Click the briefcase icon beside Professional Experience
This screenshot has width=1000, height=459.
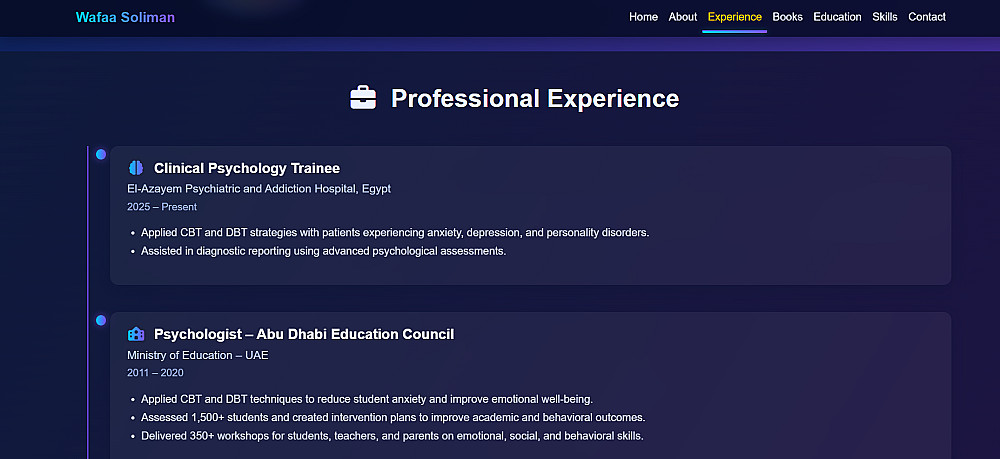[x=363, y=98]
